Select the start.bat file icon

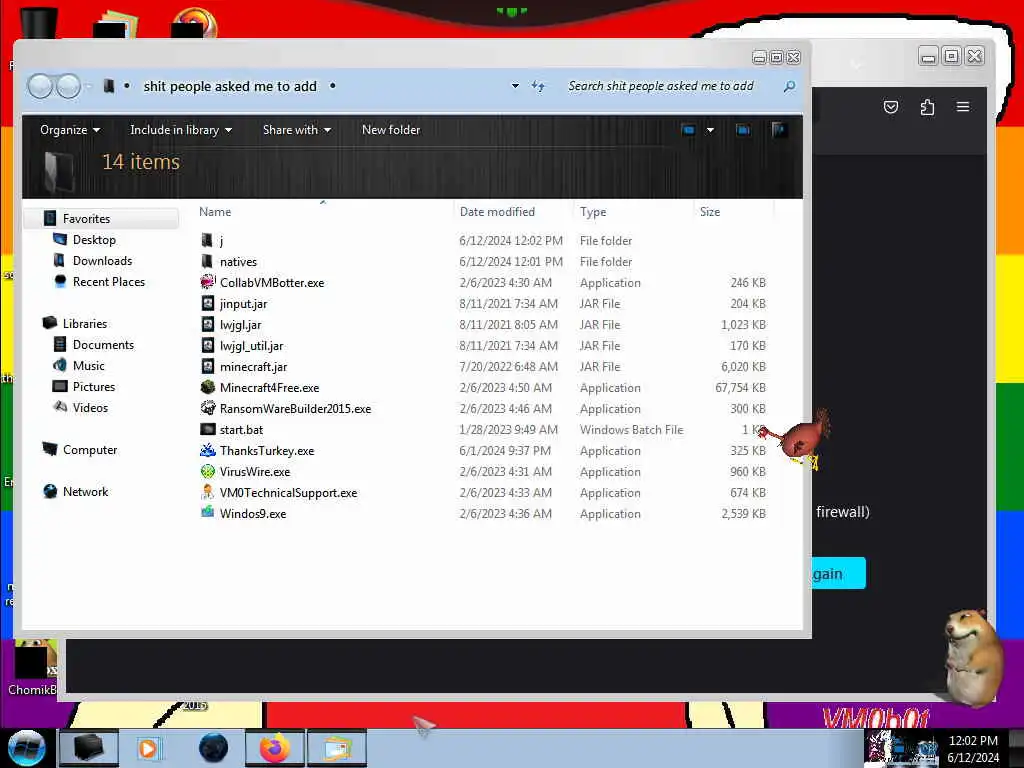208,429
